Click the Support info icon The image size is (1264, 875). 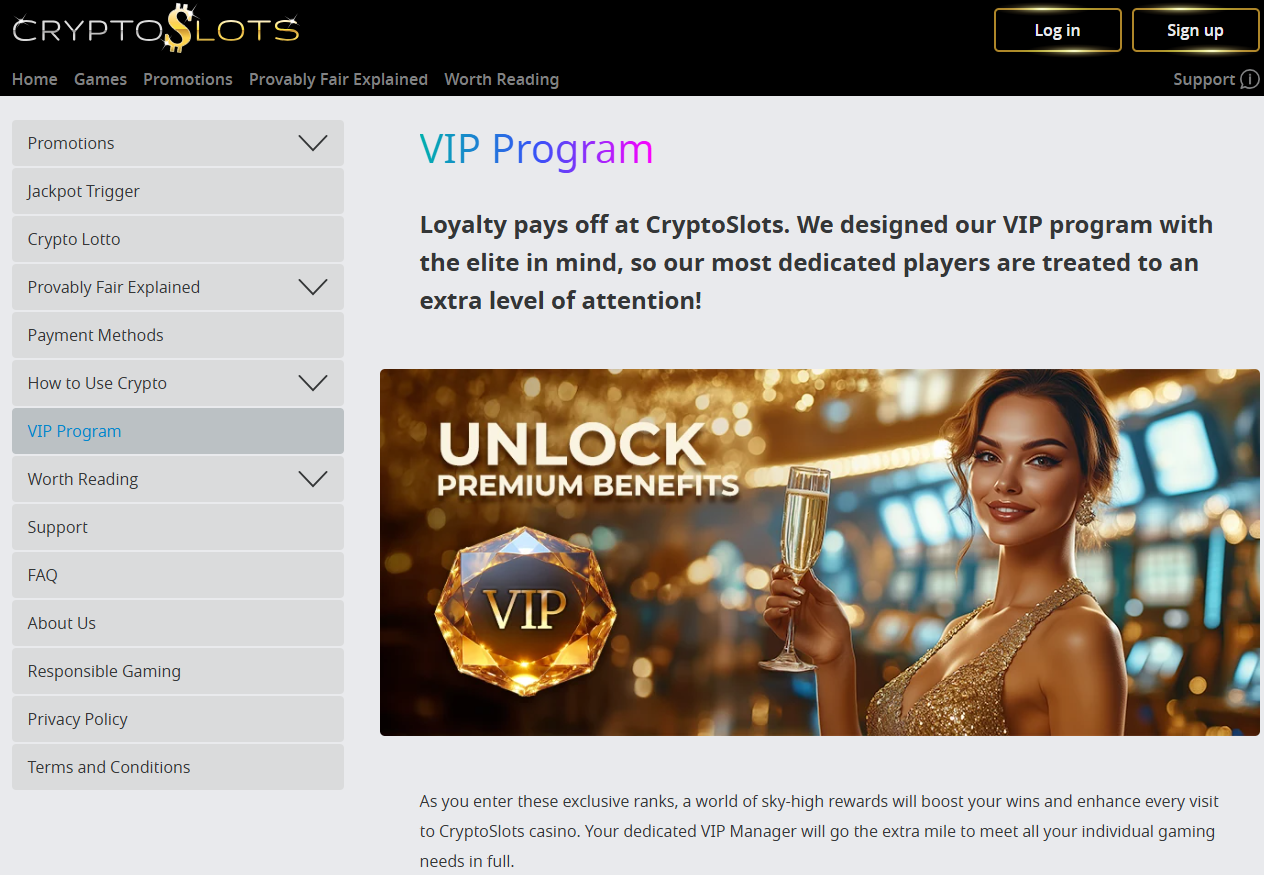click(x=1249, y=80)
